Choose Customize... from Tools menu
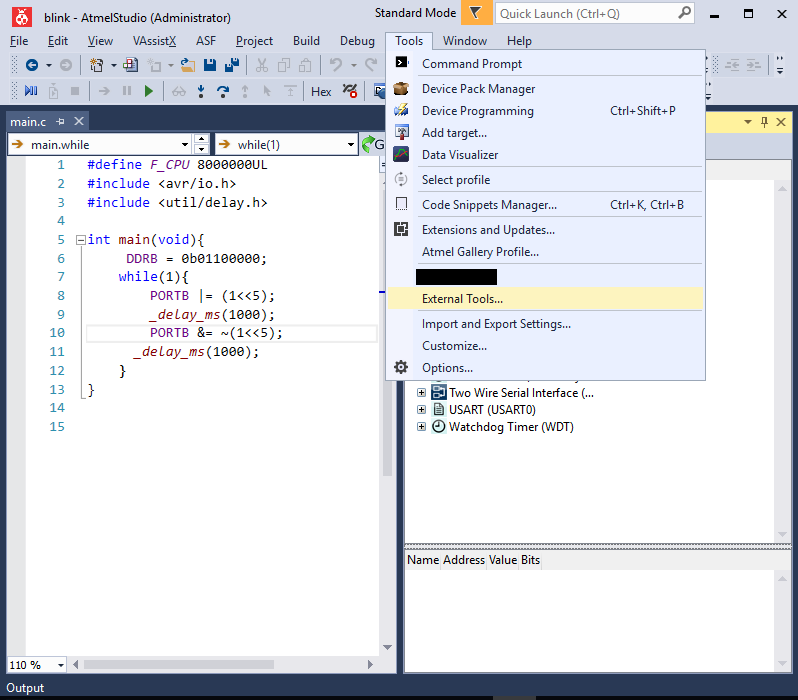The image size is (798, 700). (545, 346)
